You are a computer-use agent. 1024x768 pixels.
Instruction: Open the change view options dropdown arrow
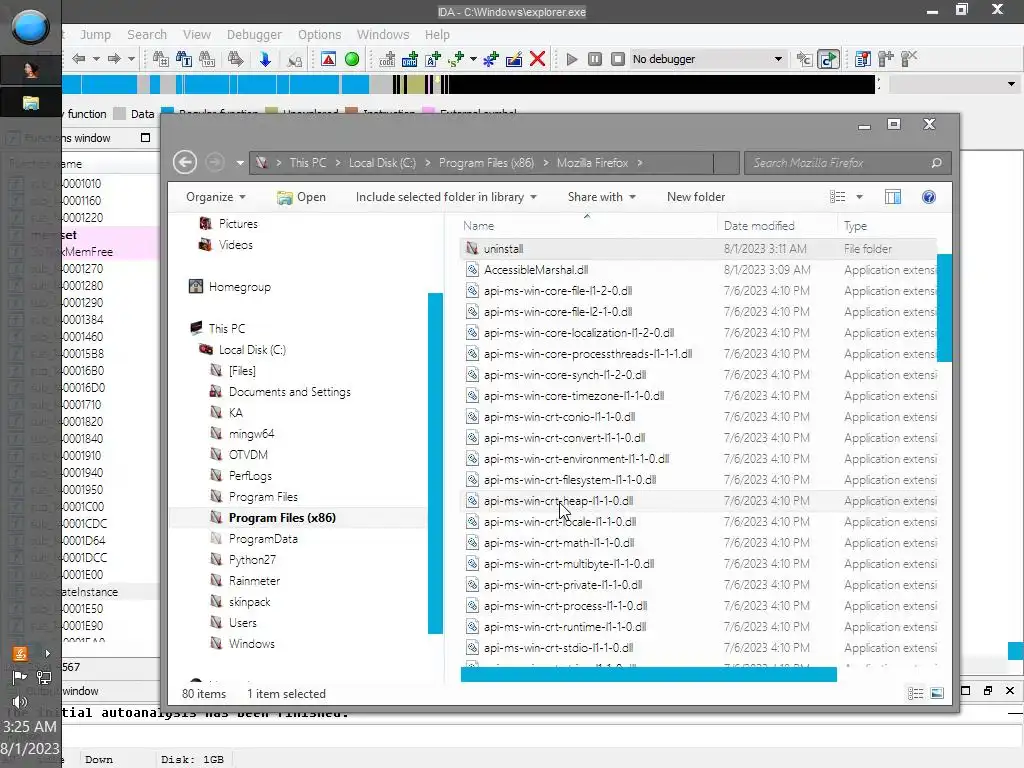point(859,197)
